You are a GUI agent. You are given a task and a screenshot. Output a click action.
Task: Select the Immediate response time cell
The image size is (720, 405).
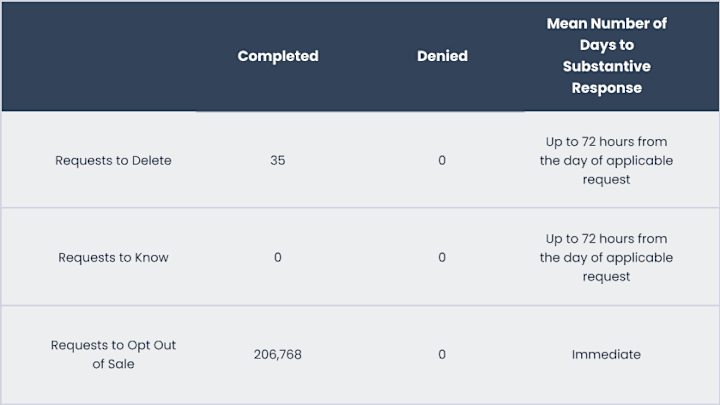[606, 354]
